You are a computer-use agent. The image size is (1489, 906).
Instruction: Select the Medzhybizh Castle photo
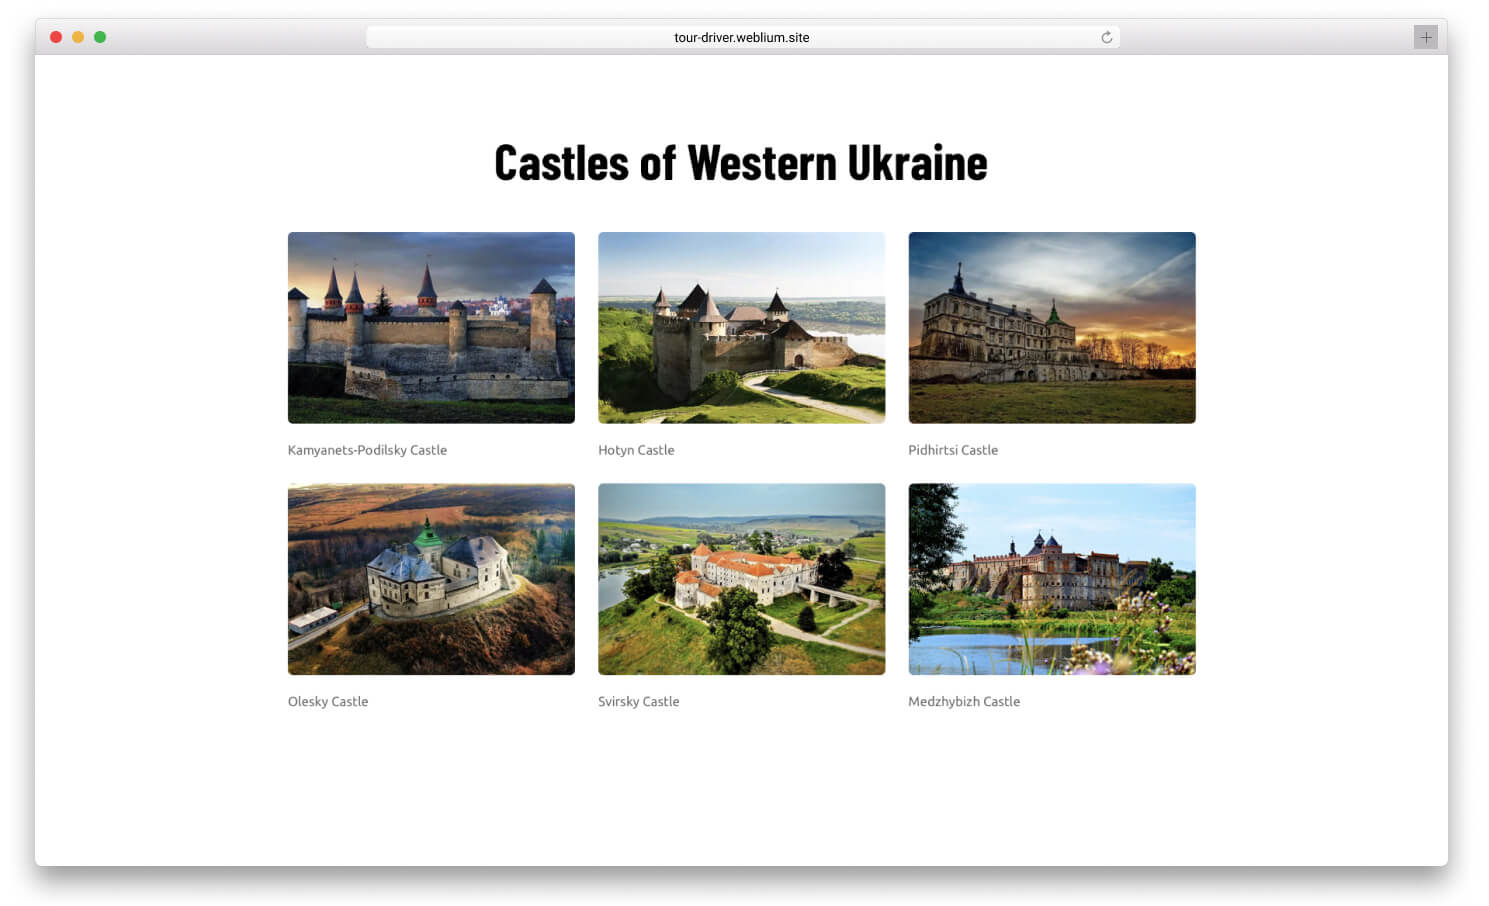click(x=1051, y=579)
